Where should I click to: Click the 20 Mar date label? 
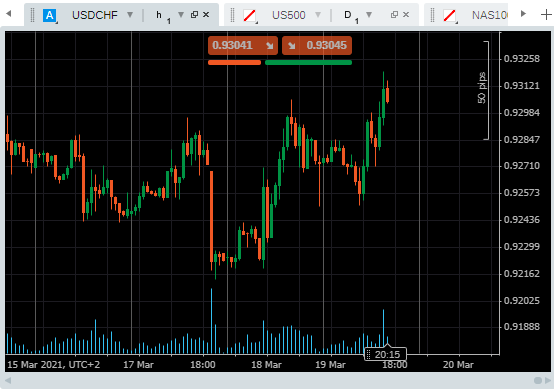pos(458,365)
